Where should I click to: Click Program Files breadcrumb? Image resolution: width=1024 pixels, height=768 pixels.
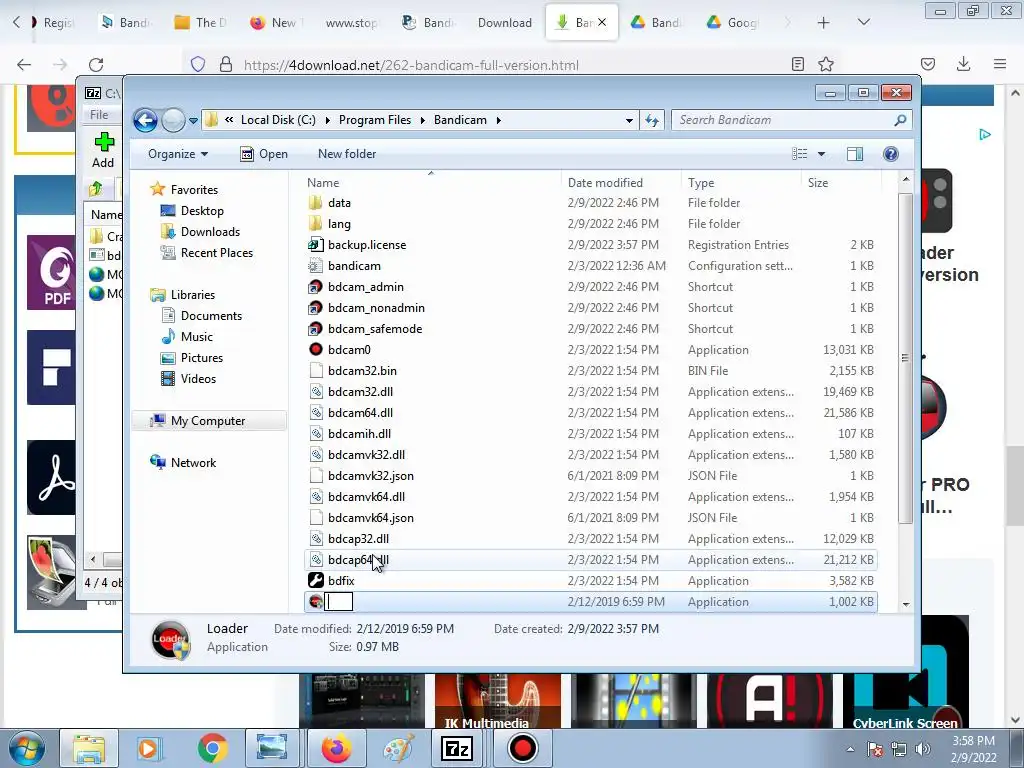click(x=375, y=120)
